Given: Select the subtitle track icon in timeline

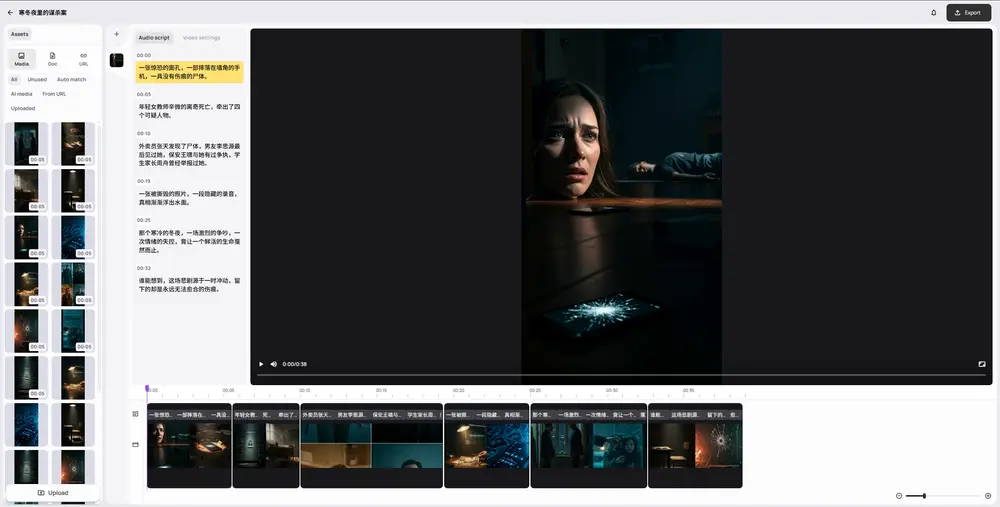Looking at the screenshot, I should coord(136,413).
